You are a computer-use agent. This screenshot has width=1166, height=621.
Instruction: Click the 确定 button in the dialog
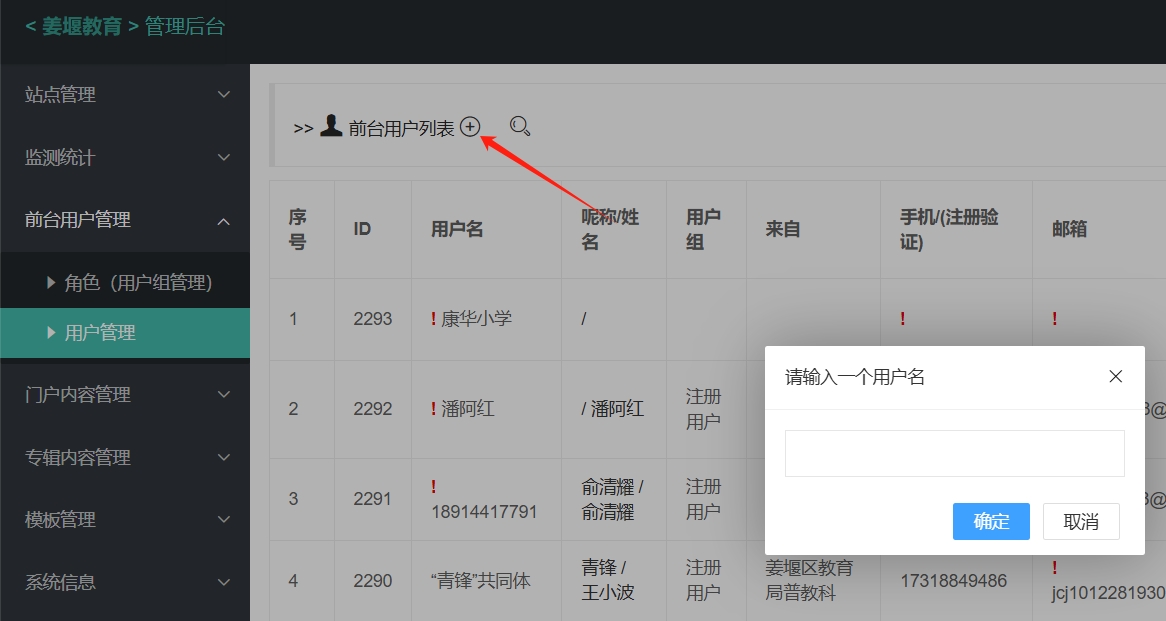point(991,521)
